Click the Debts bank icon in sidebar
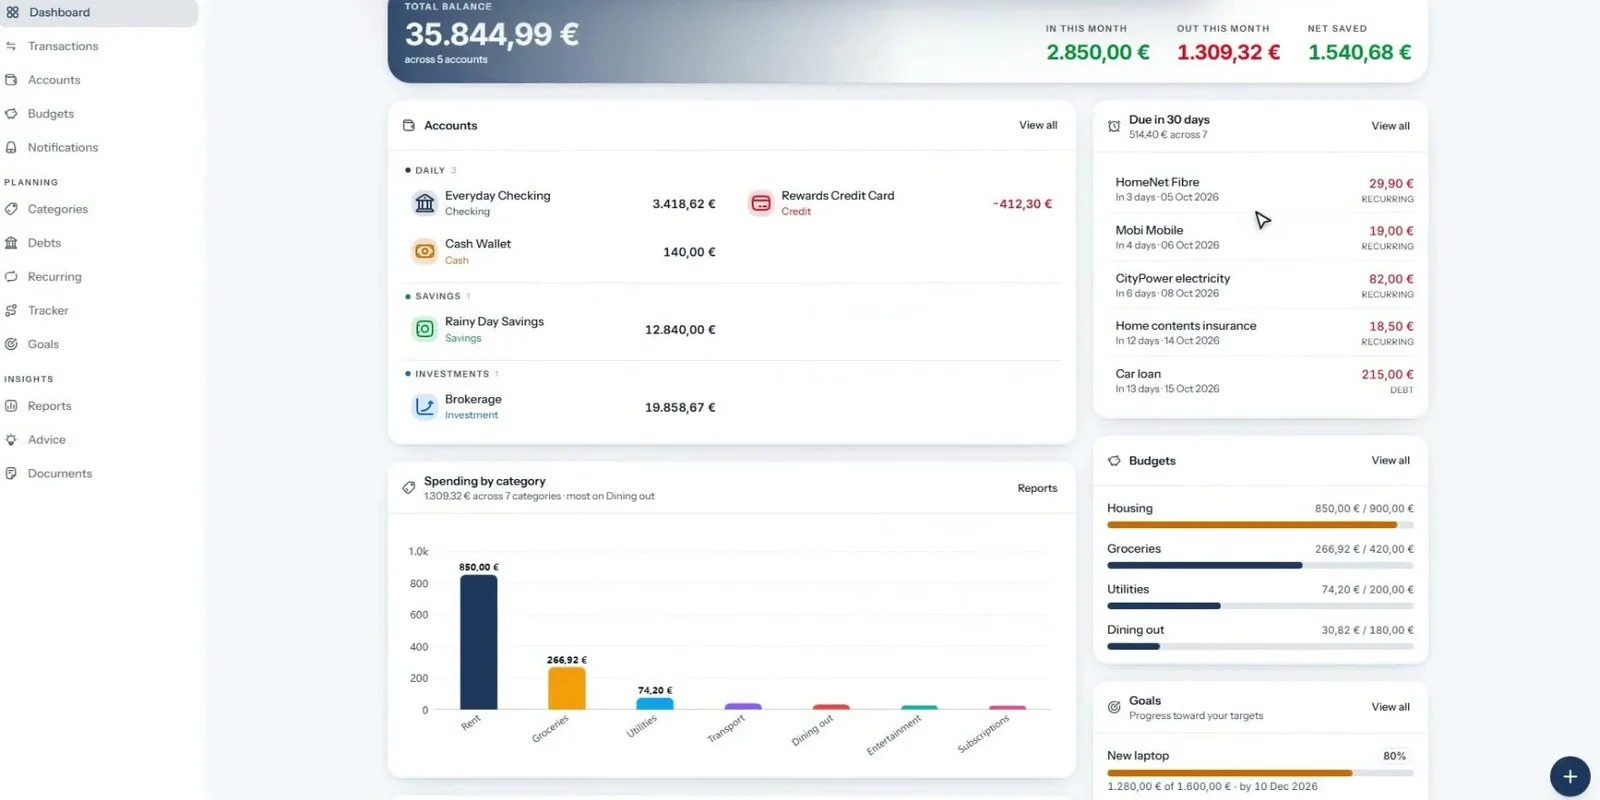The height and width of the screenshot is (800, 1600). pyautogui.click(x=11, y=243)
